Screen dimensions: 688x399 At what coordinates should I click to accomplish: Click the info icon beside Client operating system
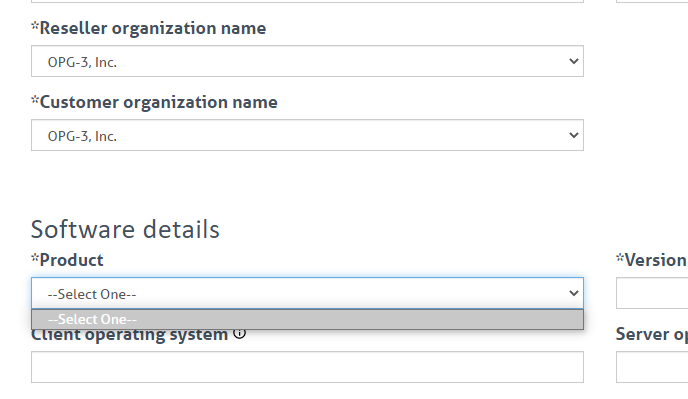coord(240,333)
